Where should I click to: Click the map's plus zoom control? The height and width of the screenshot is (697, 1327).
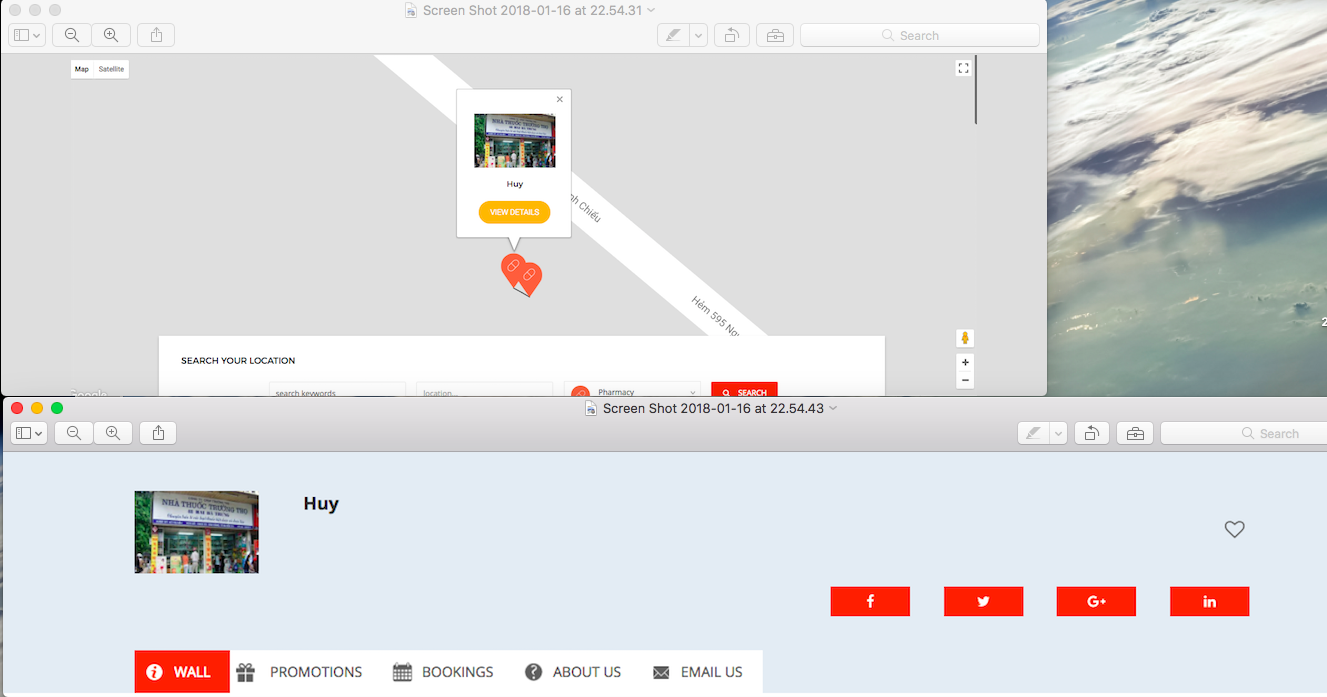[965, 362]
